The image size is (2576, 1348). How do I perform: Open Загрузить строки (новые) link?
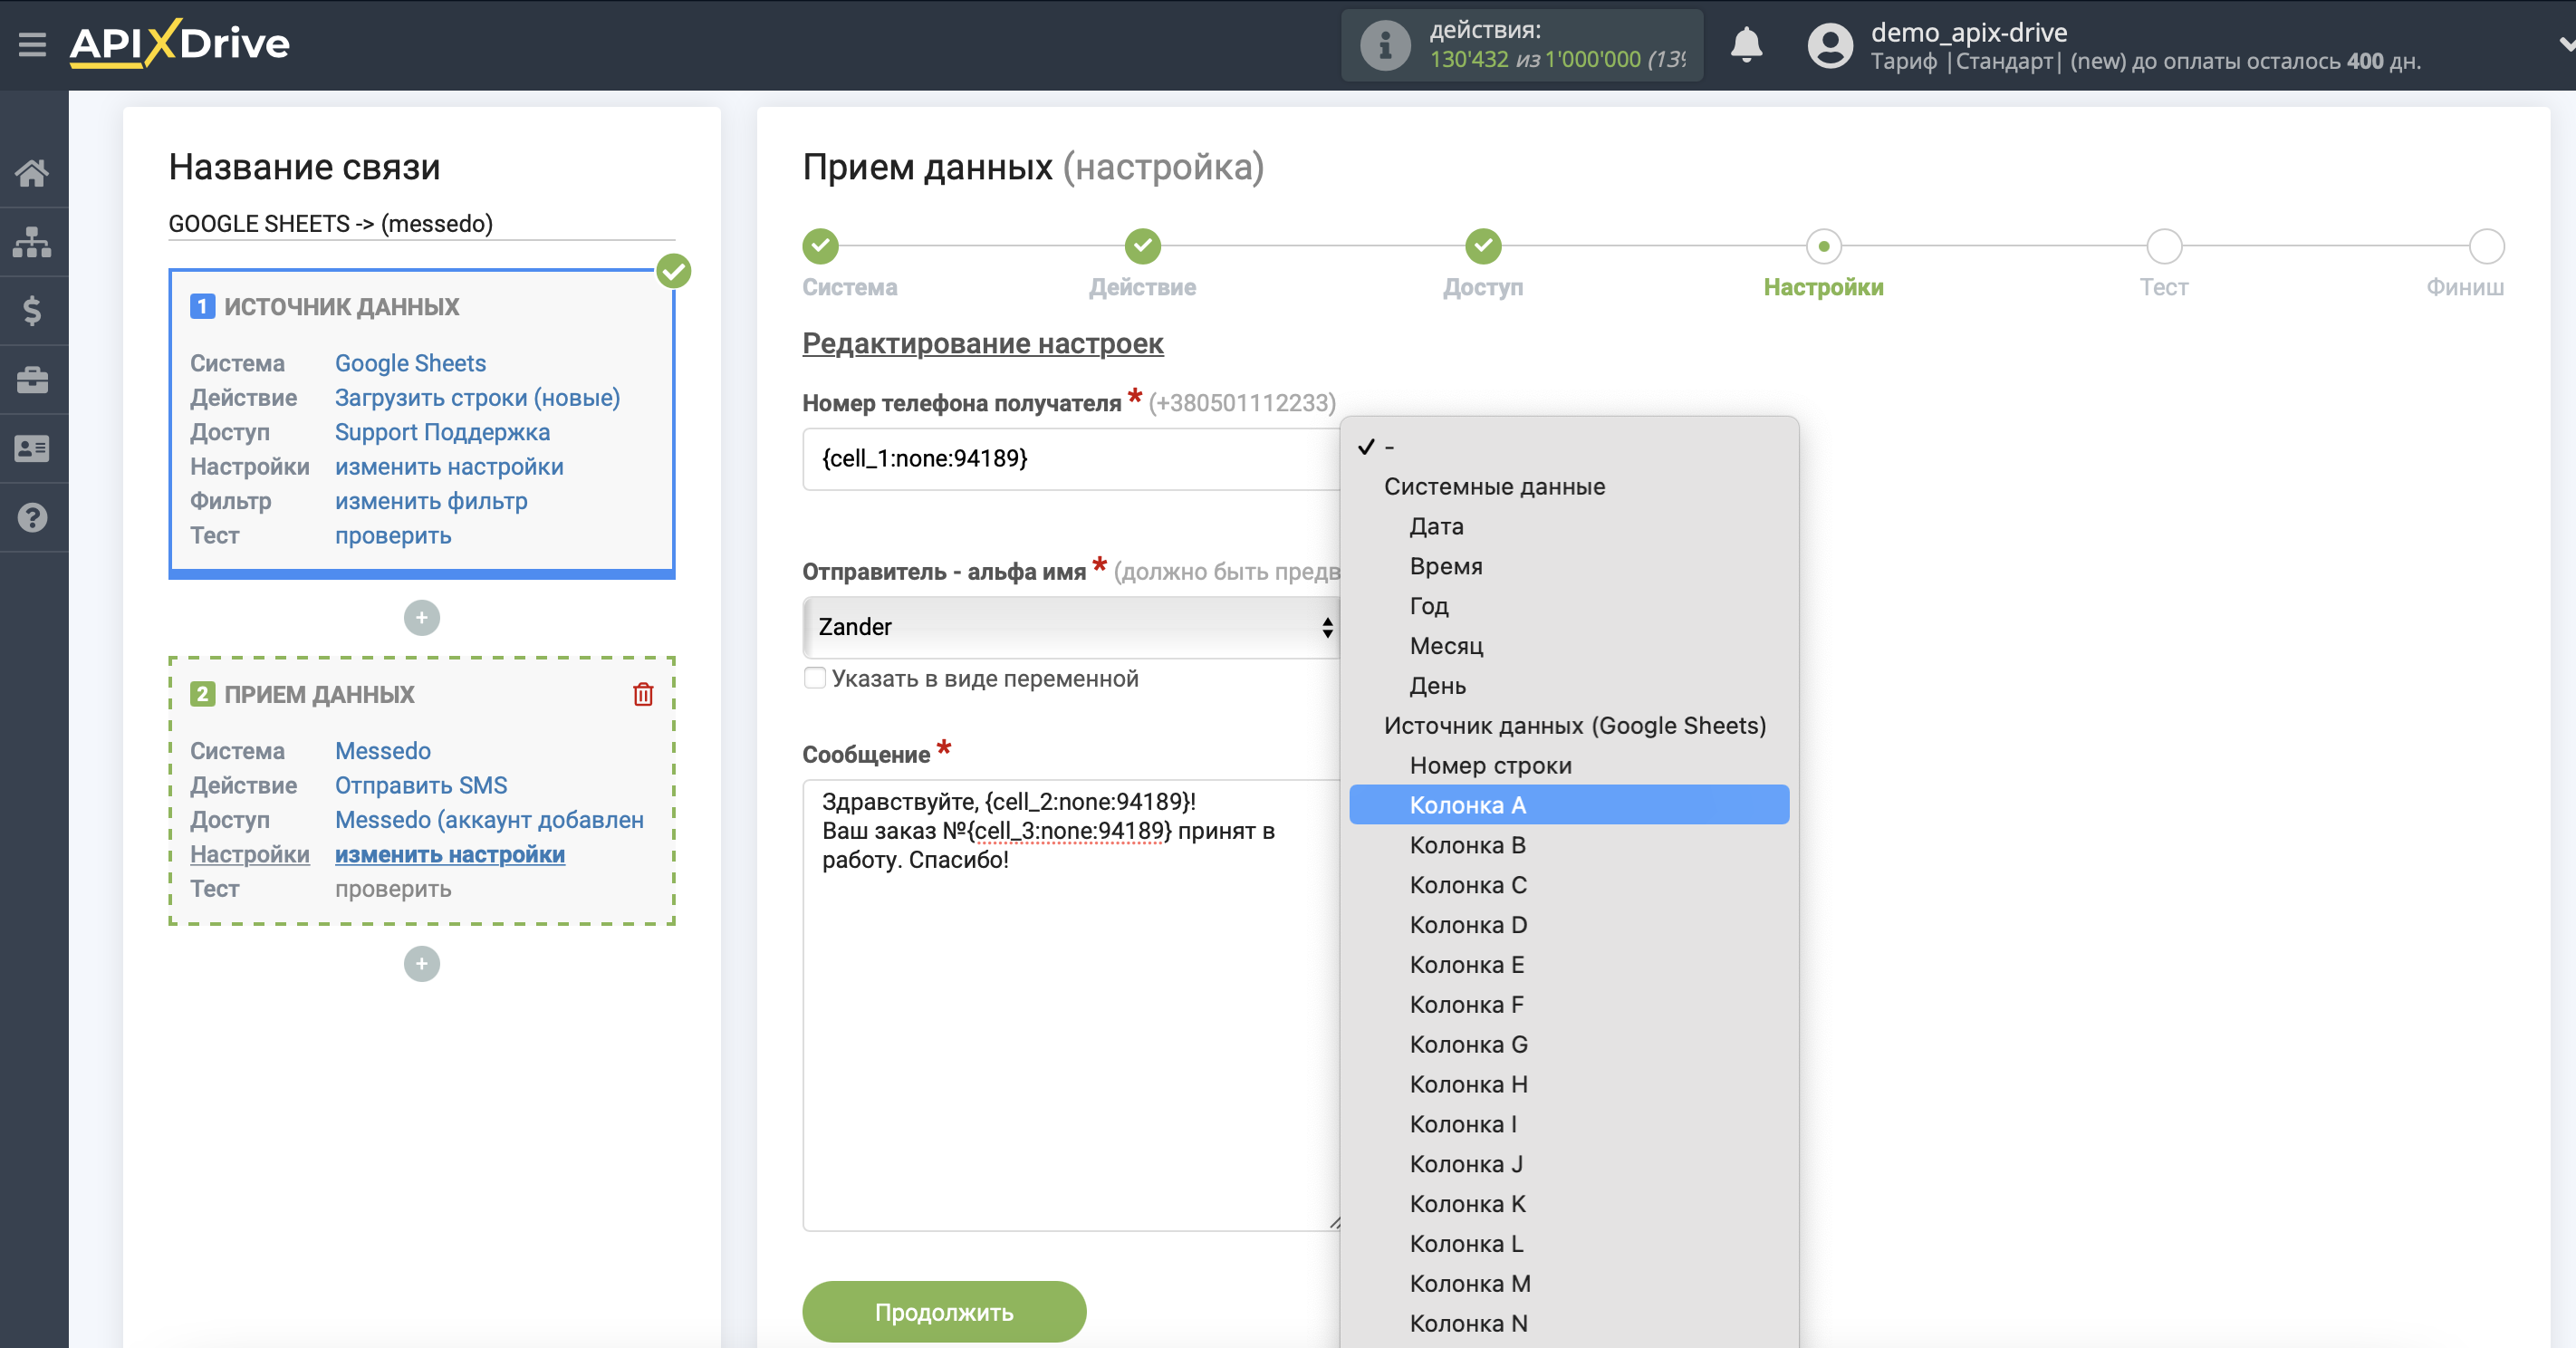pyautogui.click(x=477, y=398)
